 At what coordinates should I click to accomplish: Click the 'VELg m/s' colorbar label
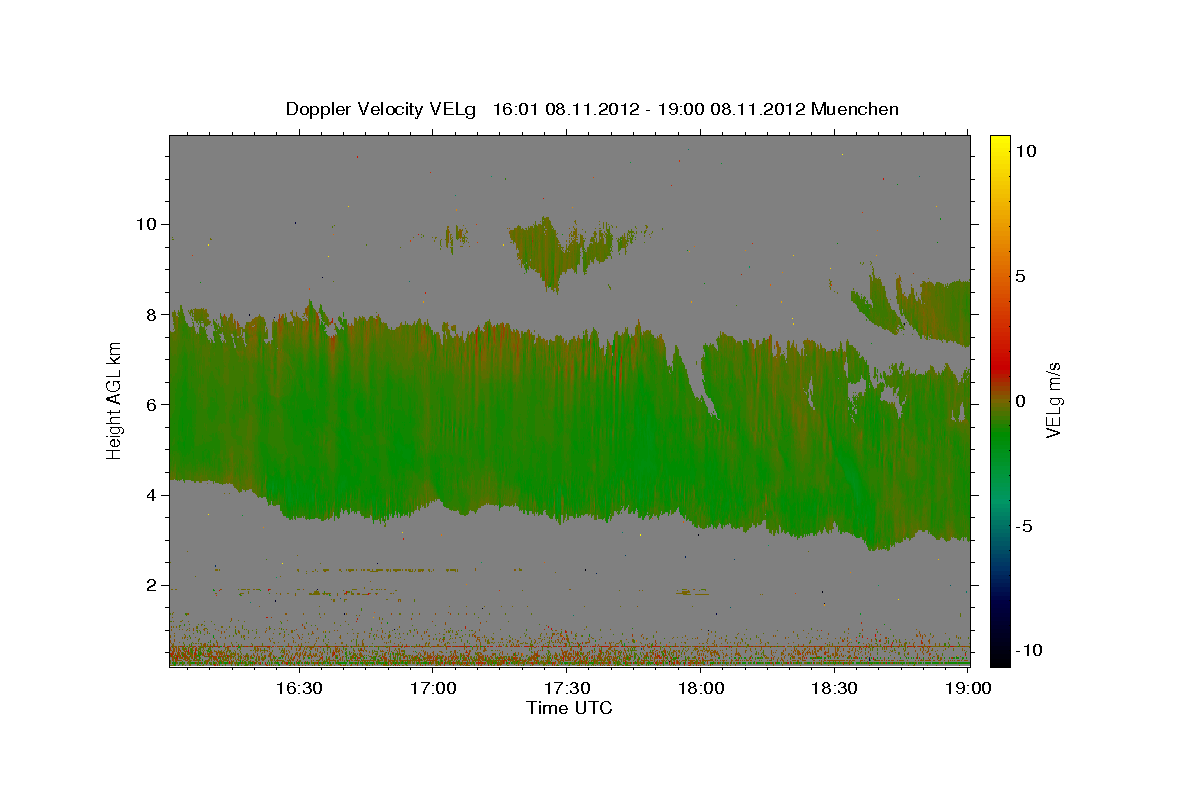coord(1053,401)
